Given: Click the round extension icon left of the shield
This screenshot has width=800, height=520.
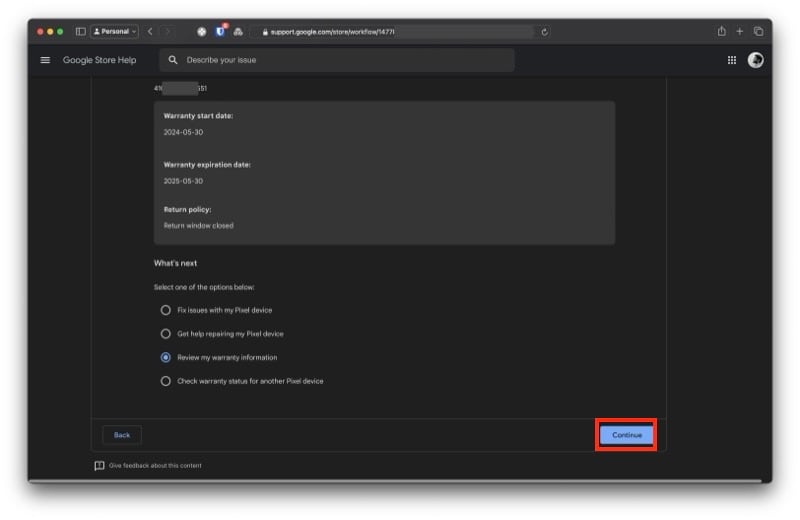Looking at the screenshot, I should pyautogui.click(x=202, y=32).
